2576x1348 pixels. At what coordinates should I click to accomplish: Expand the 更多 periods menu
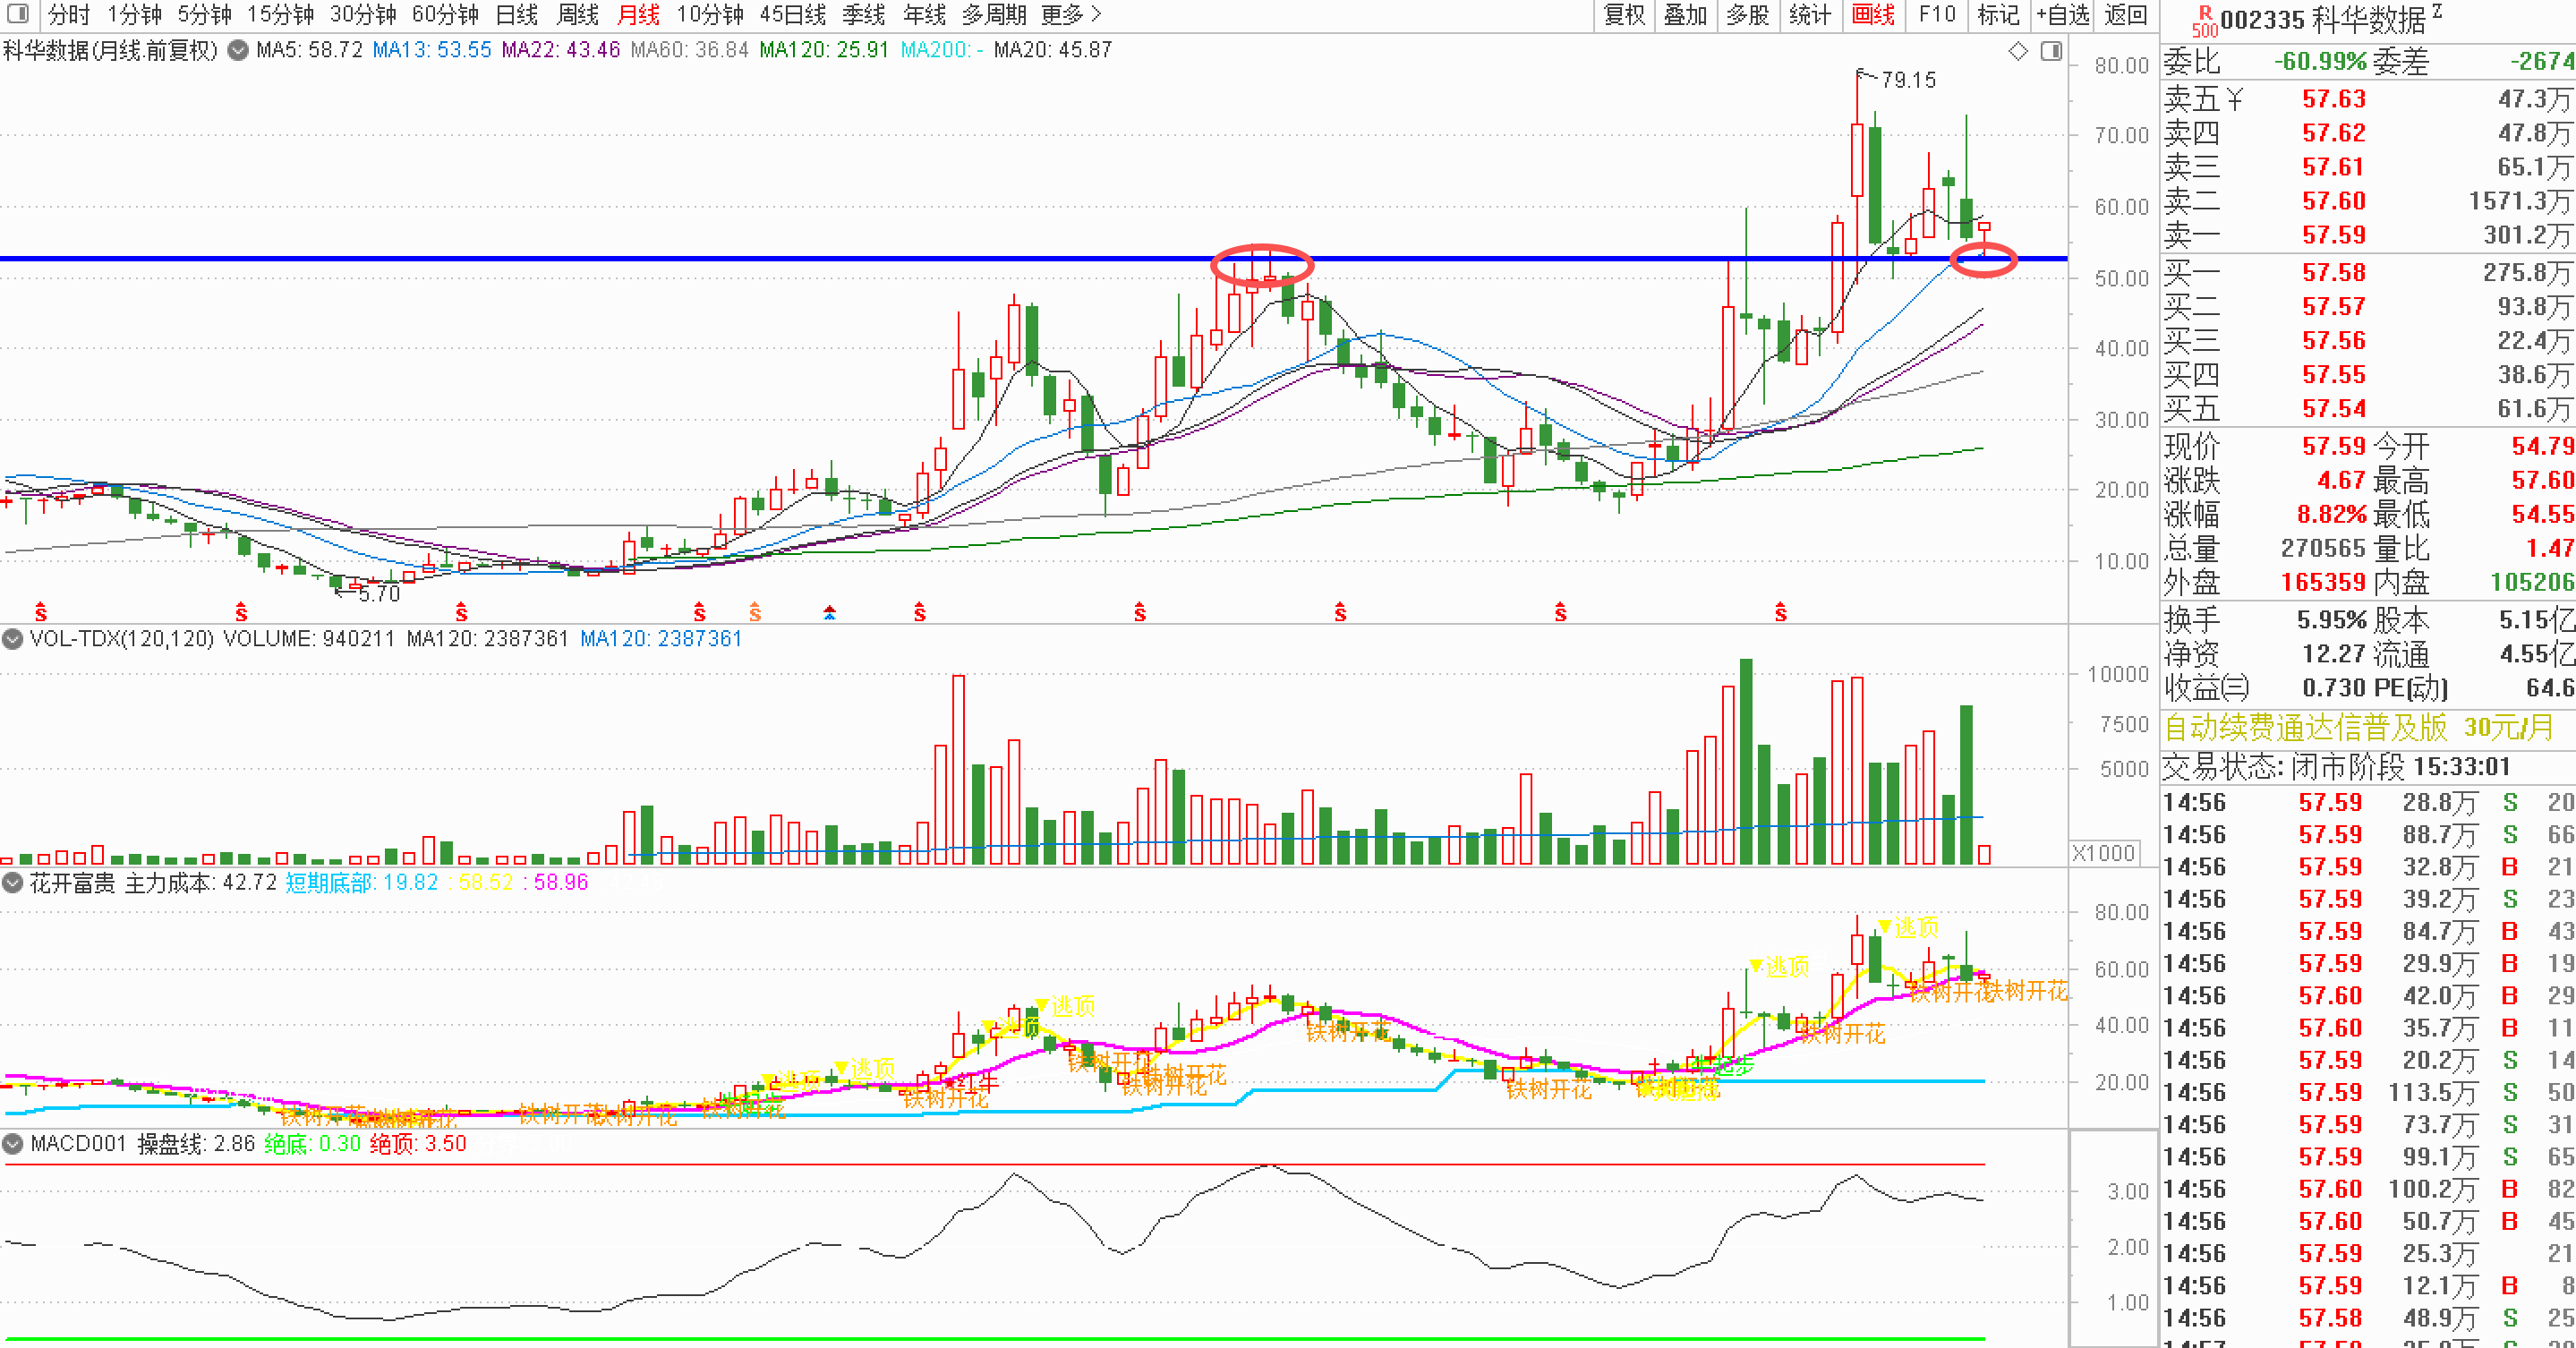point(1070,15)
